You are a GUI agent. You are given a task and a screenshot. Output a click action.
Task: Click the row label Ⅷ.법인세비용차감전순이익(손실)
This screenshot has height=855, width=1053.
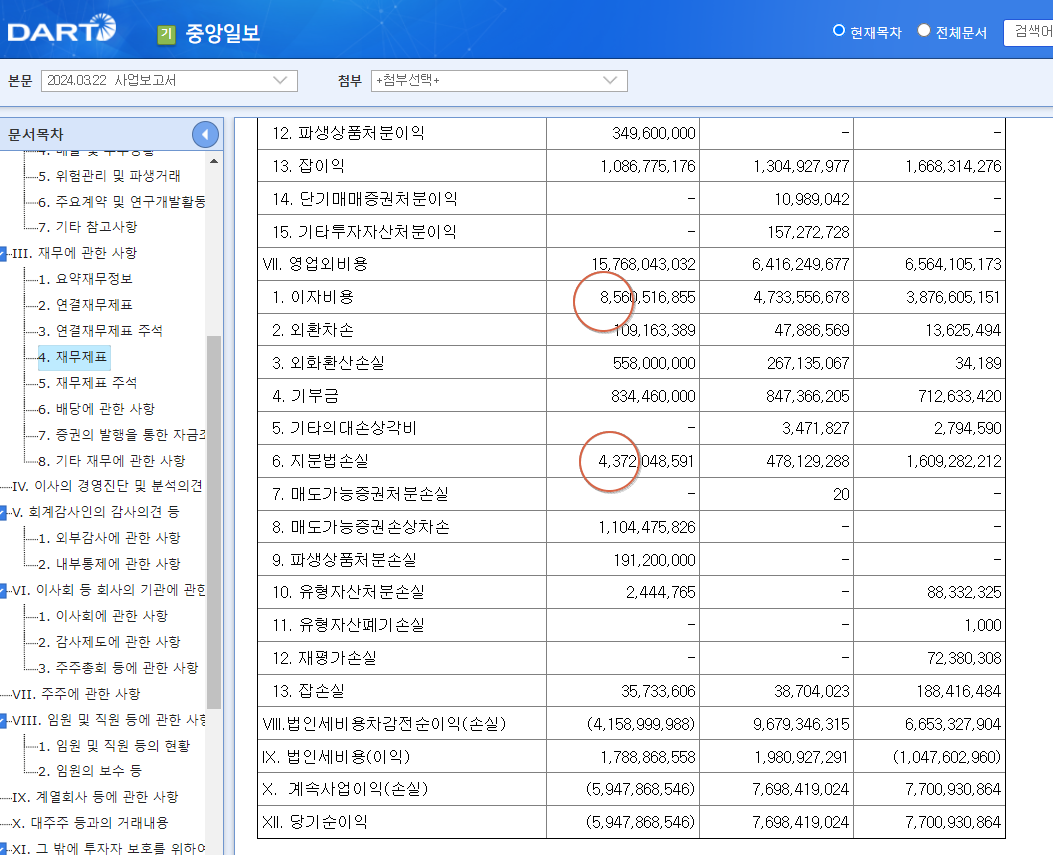pos(384,724)
